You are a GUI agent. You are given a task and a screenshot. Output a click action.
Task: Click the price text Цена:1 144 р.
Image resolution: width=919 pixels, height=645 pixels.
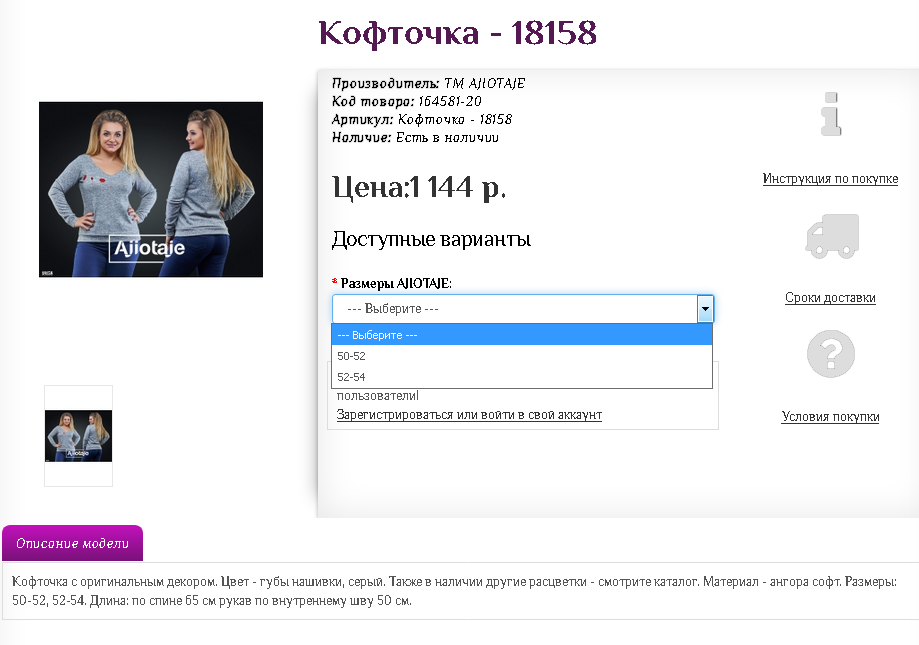tap(419, 187)
